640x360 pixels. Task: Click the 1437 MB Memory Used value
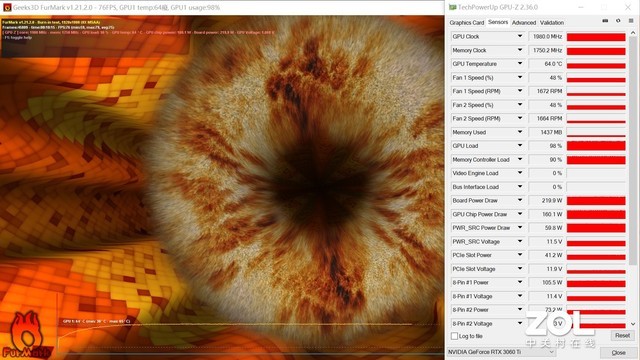point(551,132)
